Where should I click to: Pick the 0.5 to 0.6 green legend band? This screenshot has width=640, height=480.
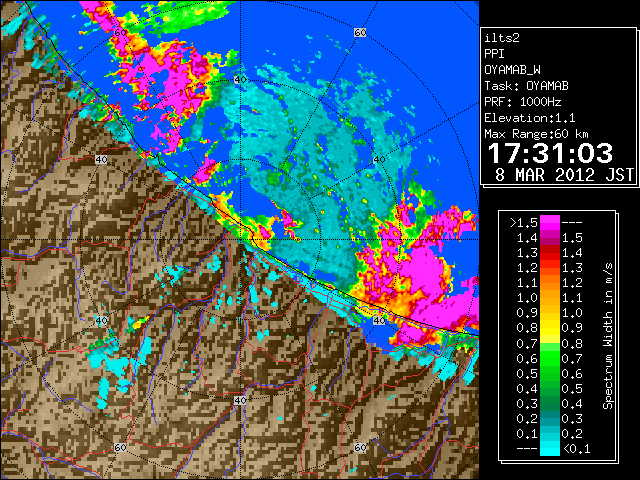click(550, 373)
